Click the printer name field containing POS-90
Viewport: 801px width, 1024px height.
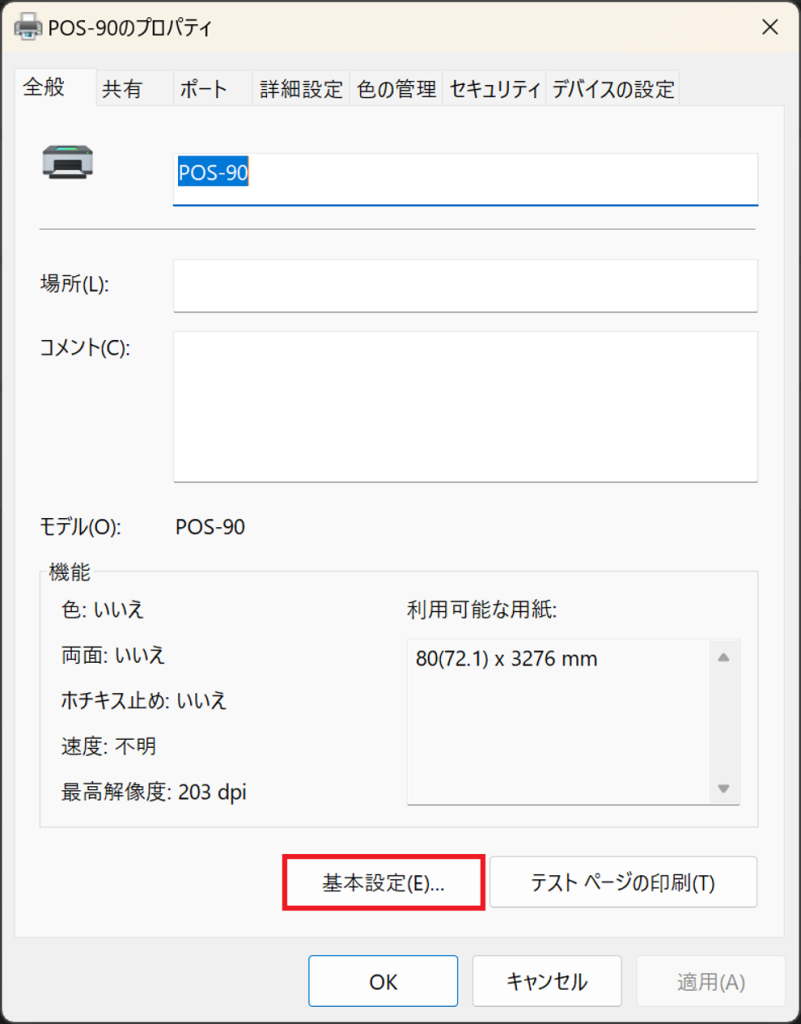(x=465, y=178)
